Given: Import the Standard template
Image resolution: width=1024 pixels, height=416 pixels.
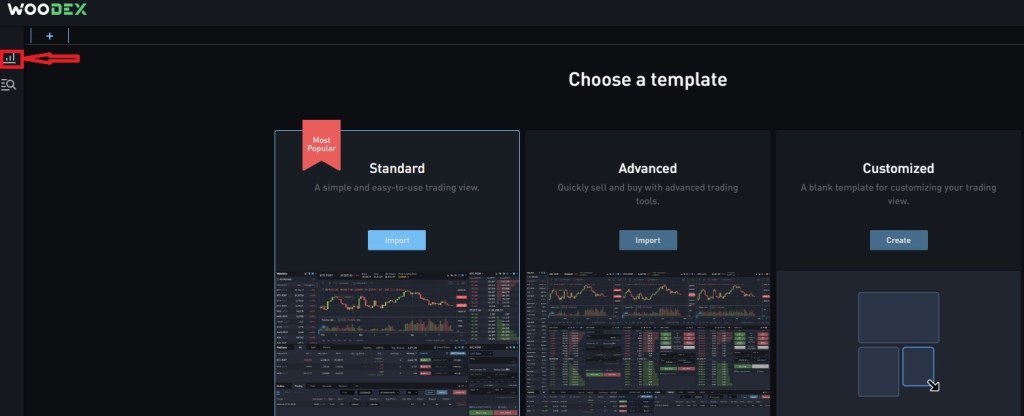Looking at the screenshot, I should click(x=396, y=240).
